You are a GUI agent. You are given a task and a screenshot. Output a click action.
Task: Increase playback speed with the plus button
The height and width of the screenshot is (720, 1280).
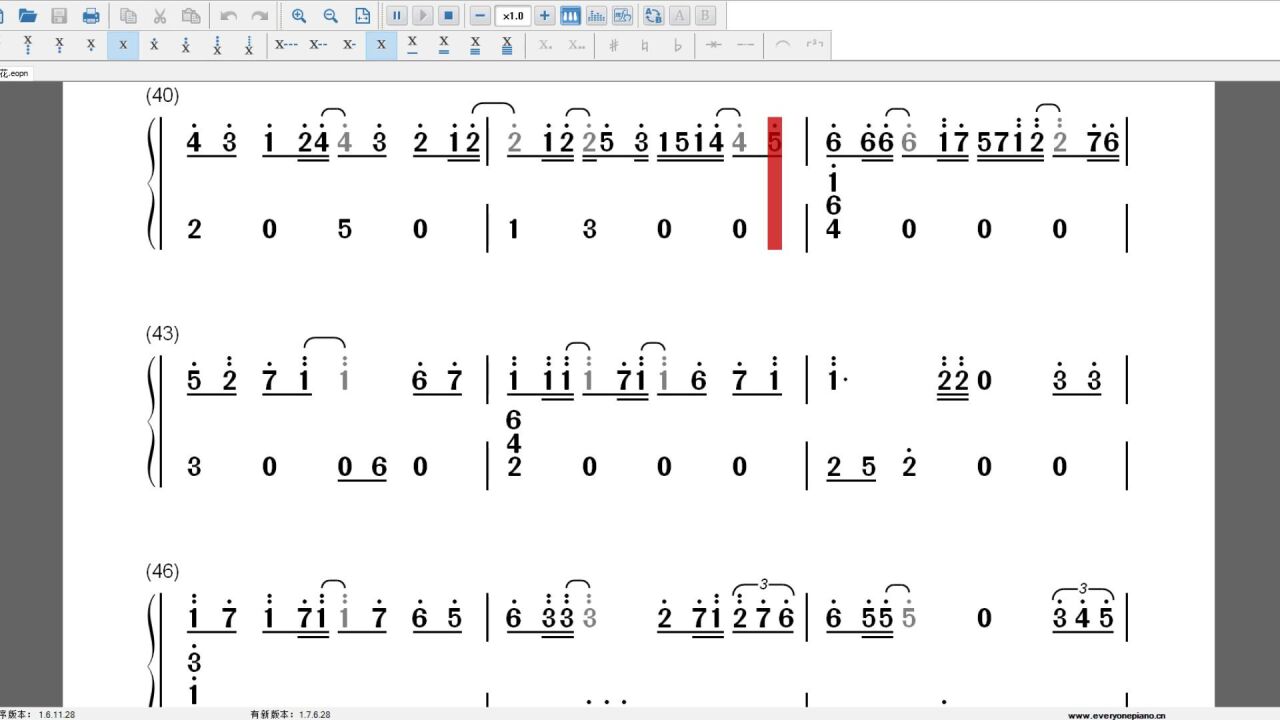tap(545, 15)
